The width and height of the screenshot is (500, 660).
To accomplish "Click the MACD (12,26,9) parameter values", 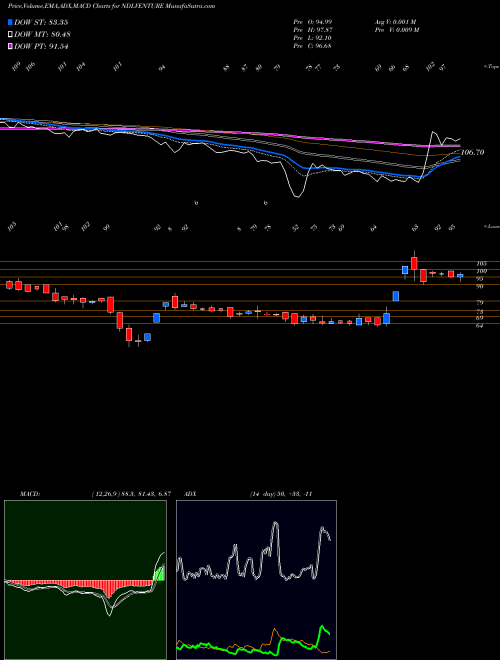I will 131,494.
